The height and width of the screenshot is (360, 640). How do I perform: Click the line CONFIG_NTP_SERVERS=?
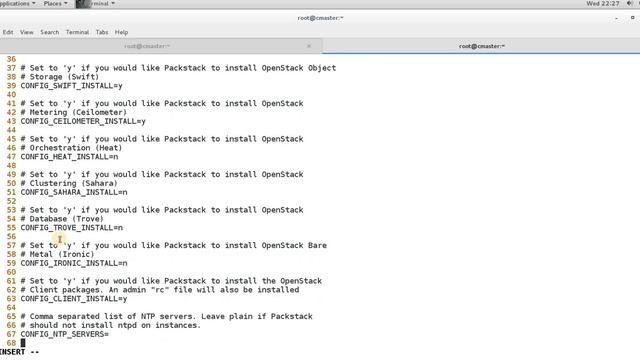pyautogui.click(x=64, y=334)
